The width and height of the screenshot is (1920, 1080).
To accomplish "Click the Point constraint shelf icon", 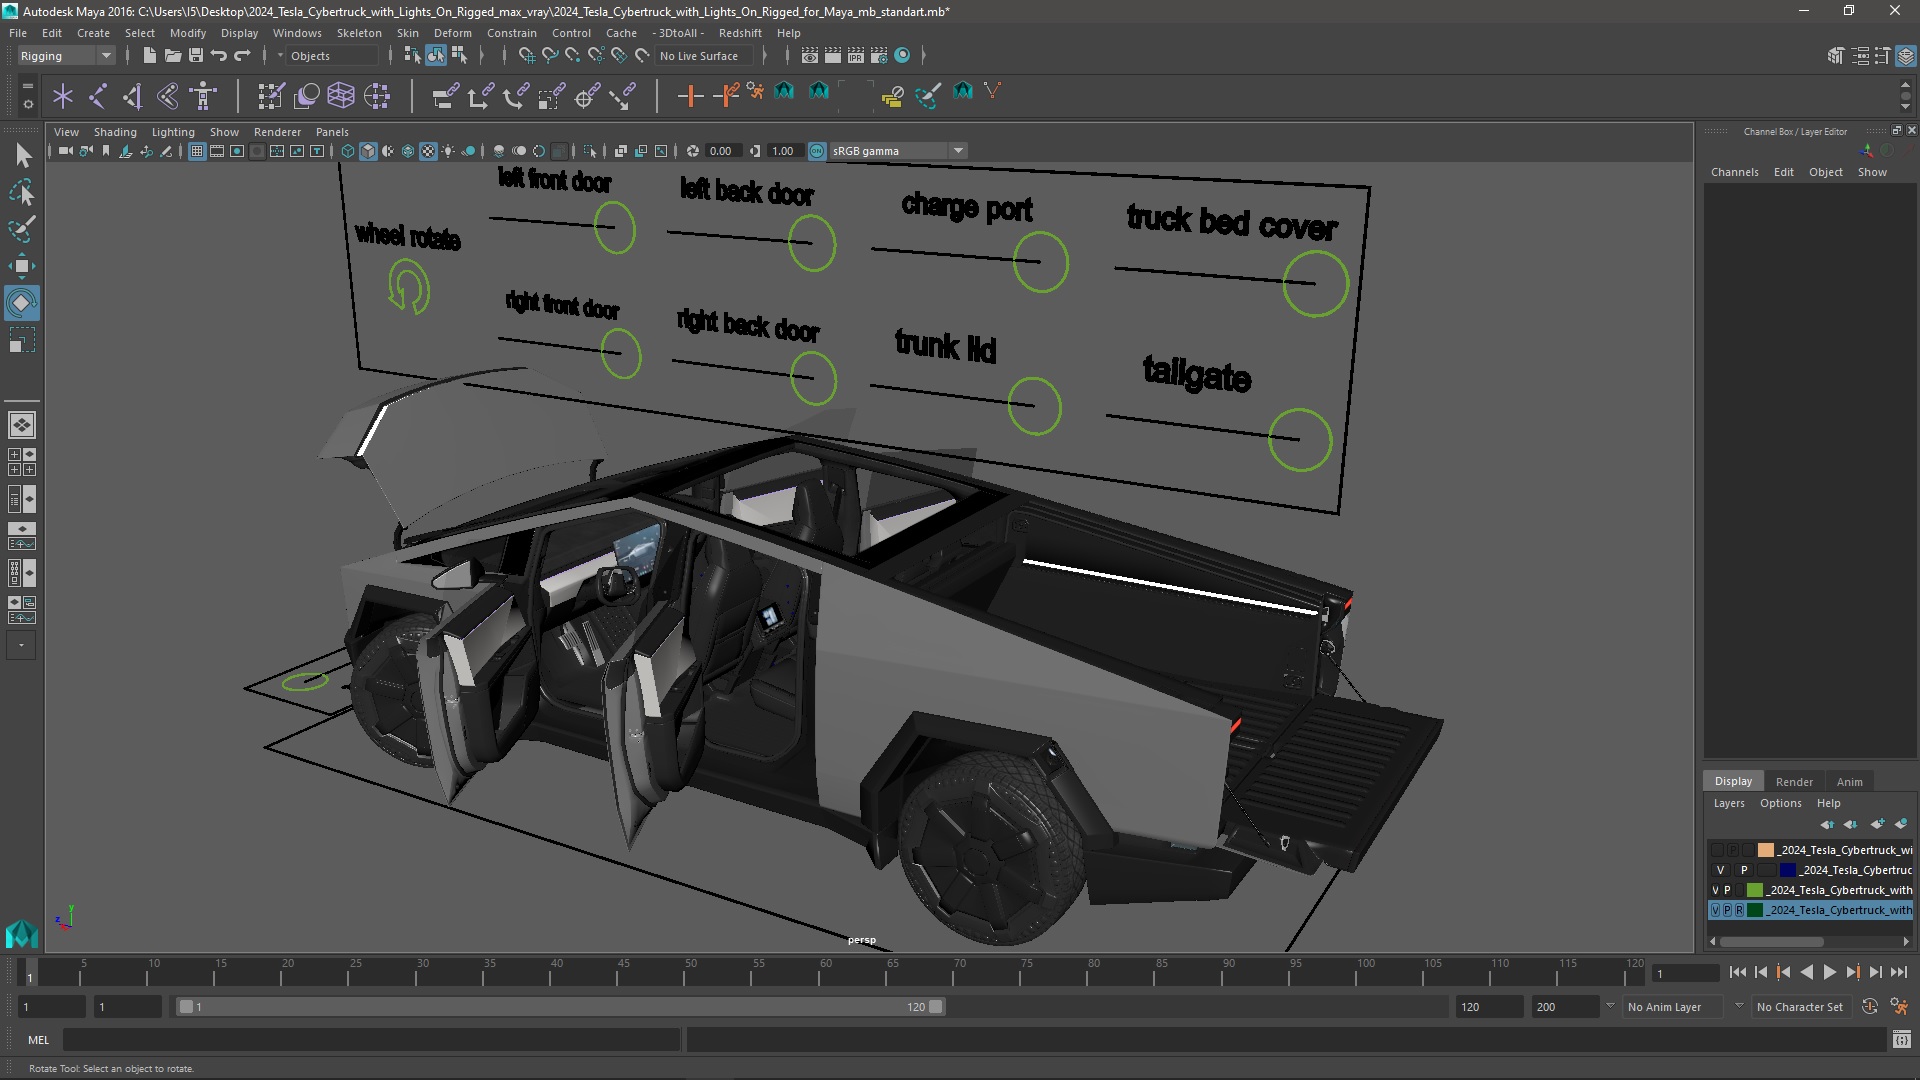I will coord(480,96).
